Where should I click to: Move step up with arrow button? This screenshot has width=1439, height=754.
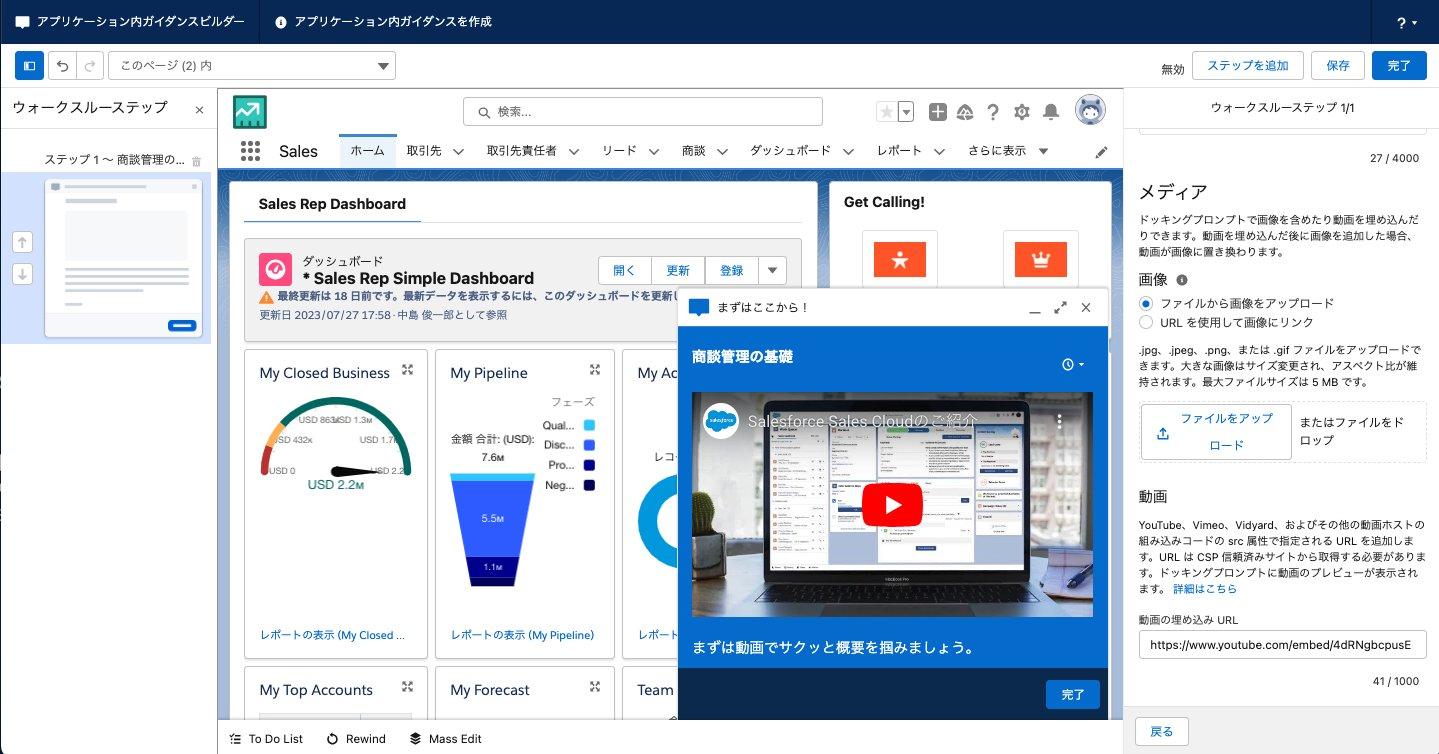24,242
